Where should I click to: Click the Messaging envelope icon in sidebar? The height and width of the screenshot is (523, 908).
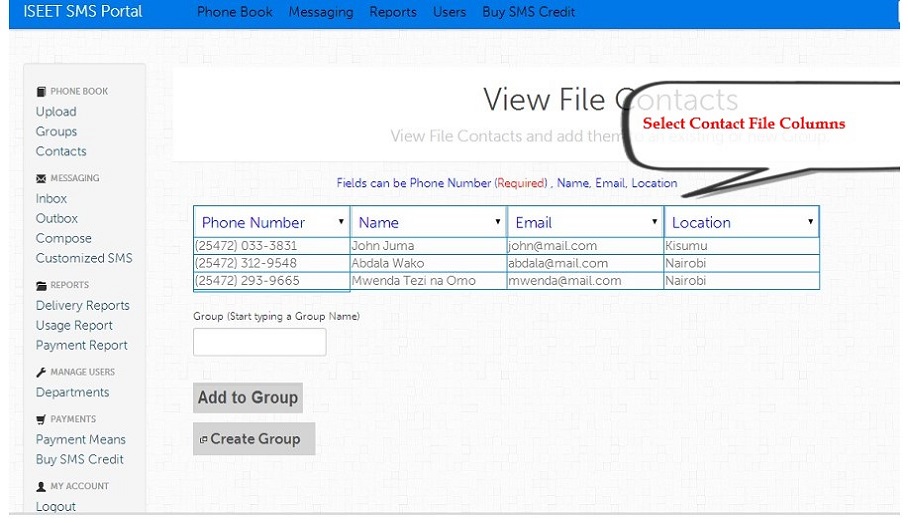tap(41, 179)
